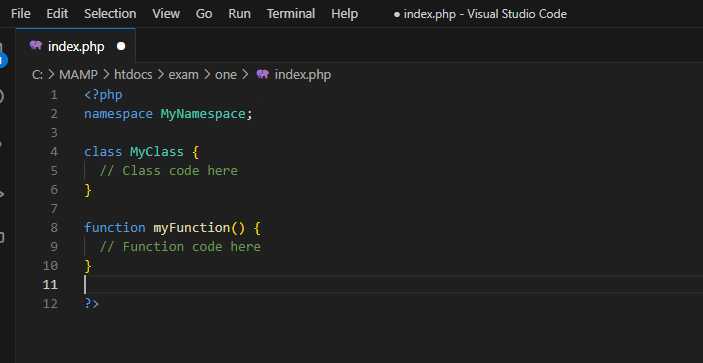
Task: Click the '// Function code here' comment
Action: coord(180,247)
